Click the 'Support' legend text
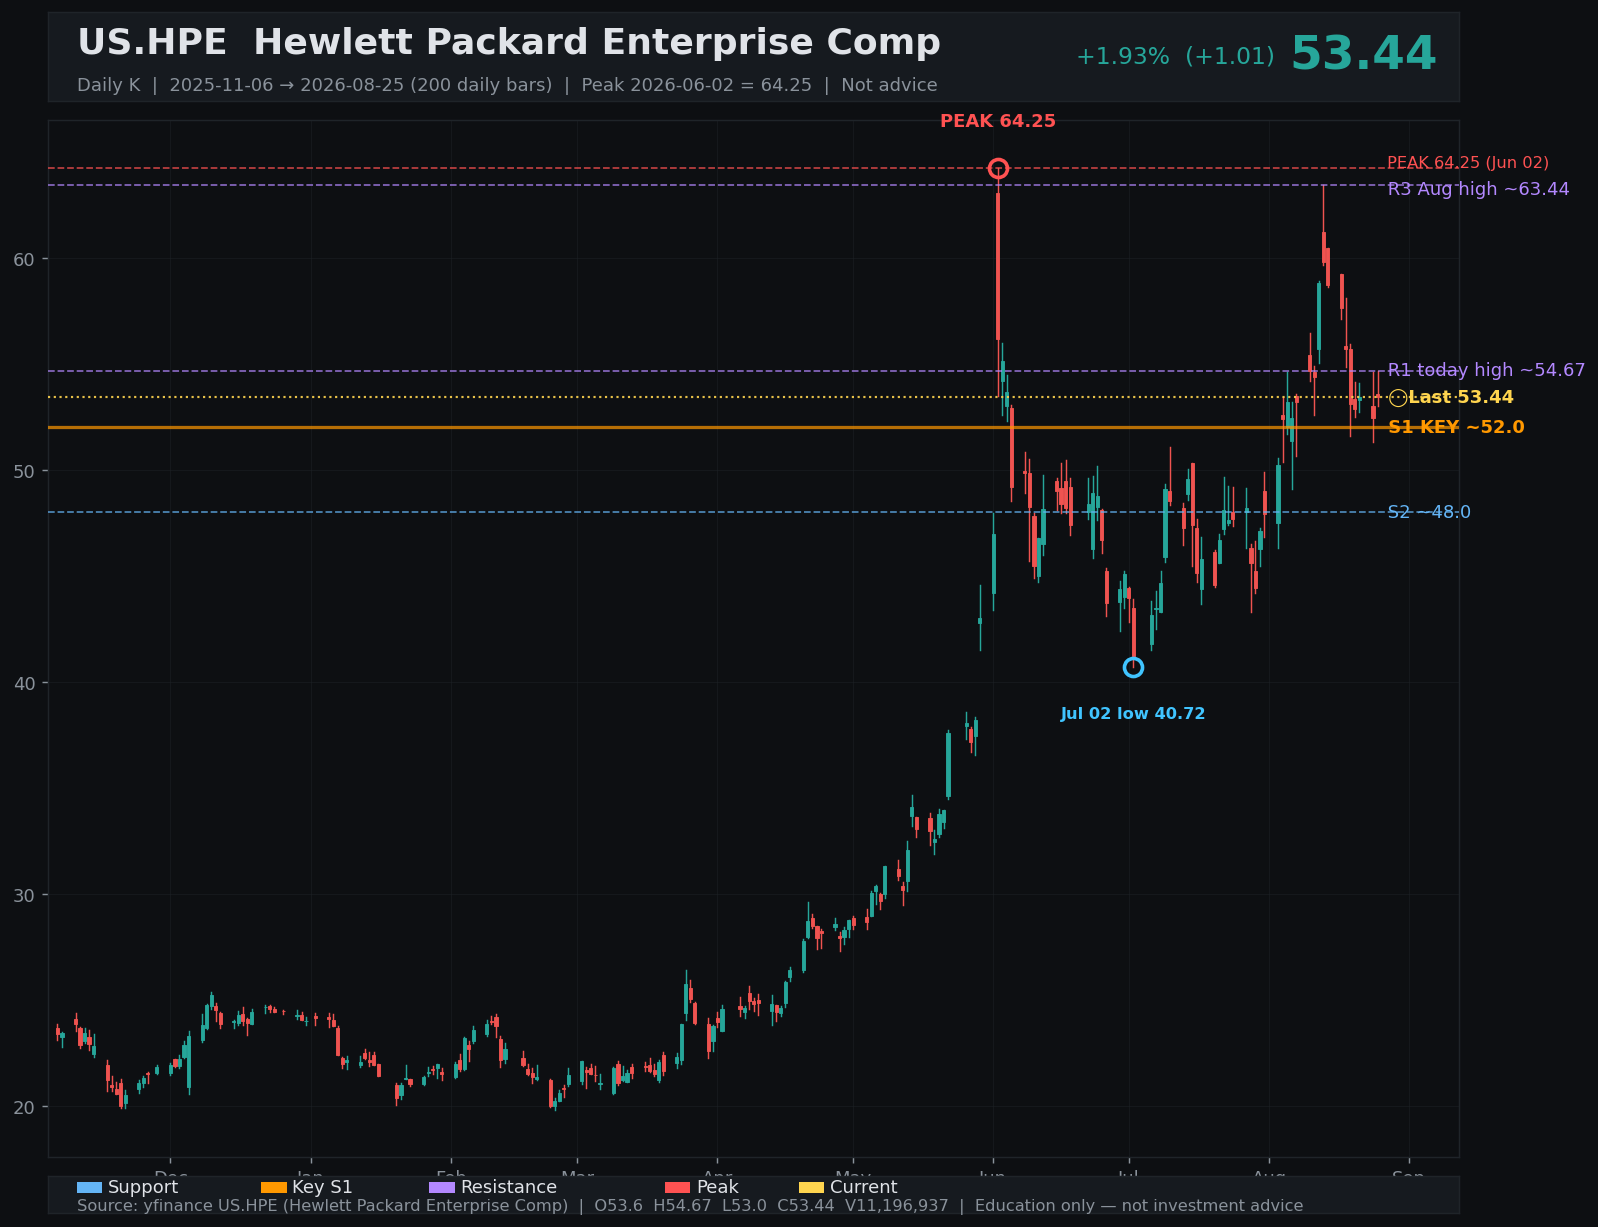This screenshot has width=1598, height=1227. [x=143, y=1188]
